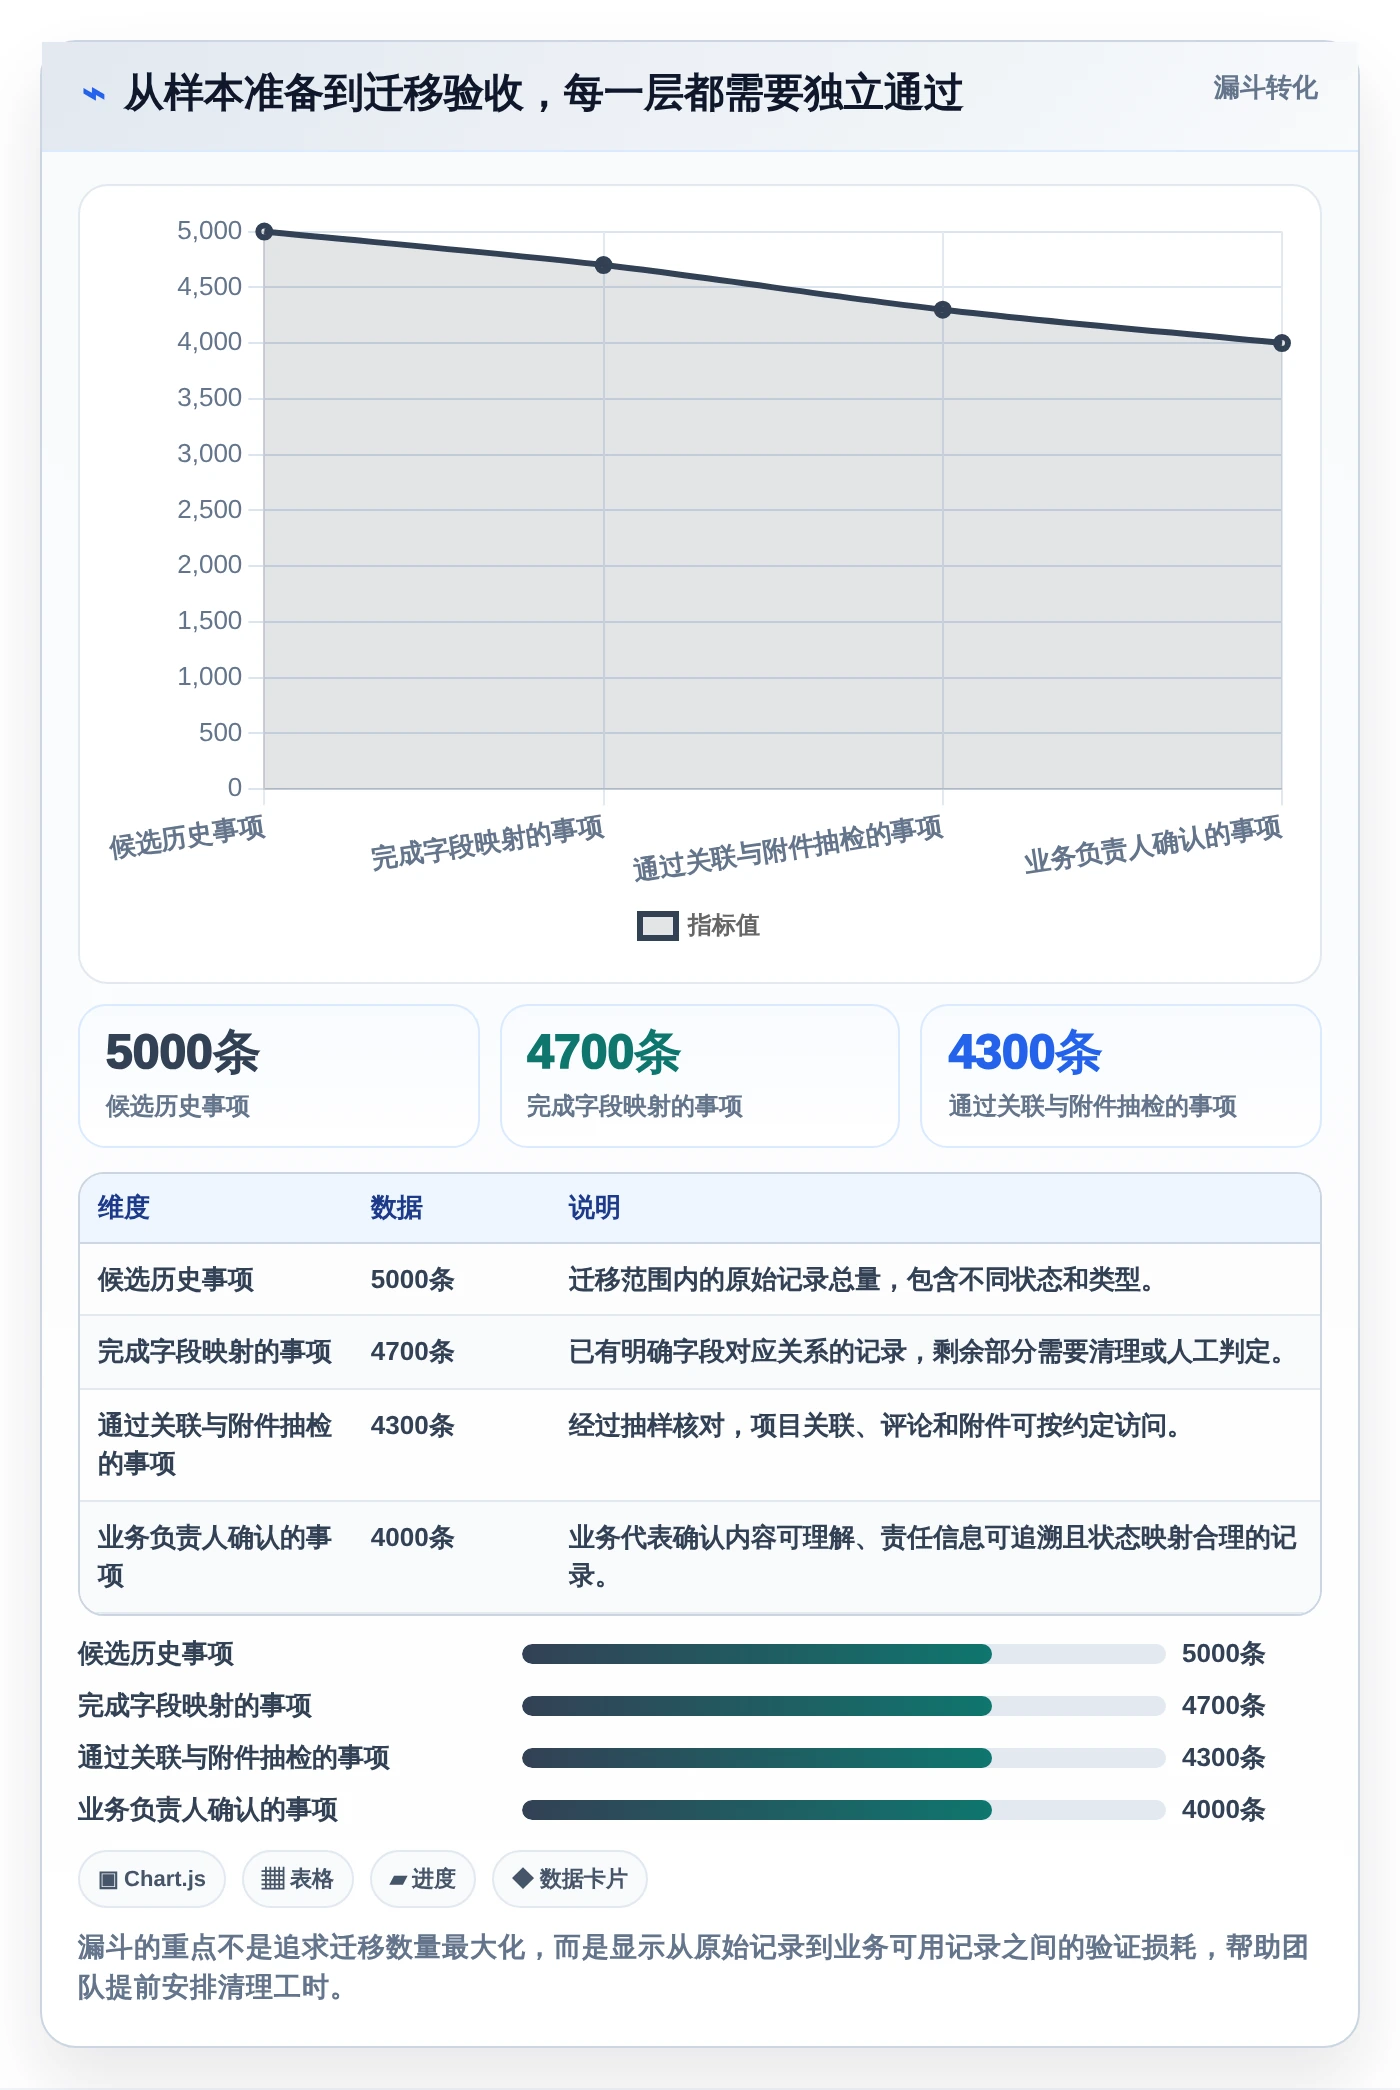Click progress bar for 通过关联与附件抽检的事项

[x=843, y=1758]
